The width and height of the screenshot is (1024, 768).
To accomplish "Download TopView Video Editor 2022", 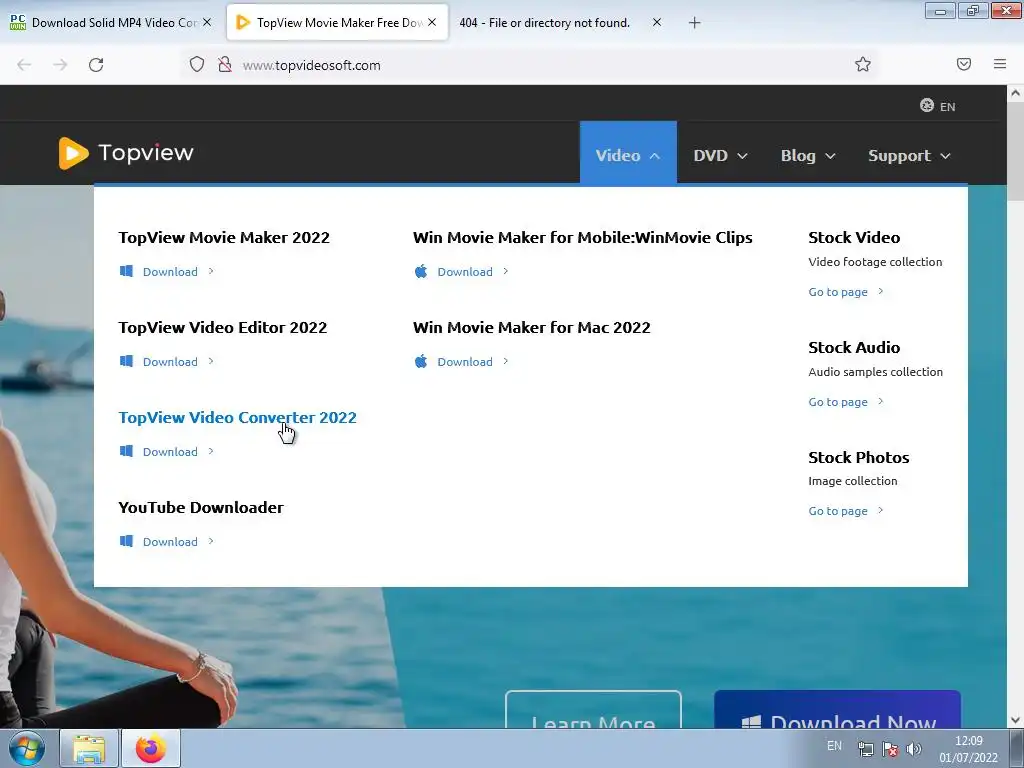I will point(170,362).
